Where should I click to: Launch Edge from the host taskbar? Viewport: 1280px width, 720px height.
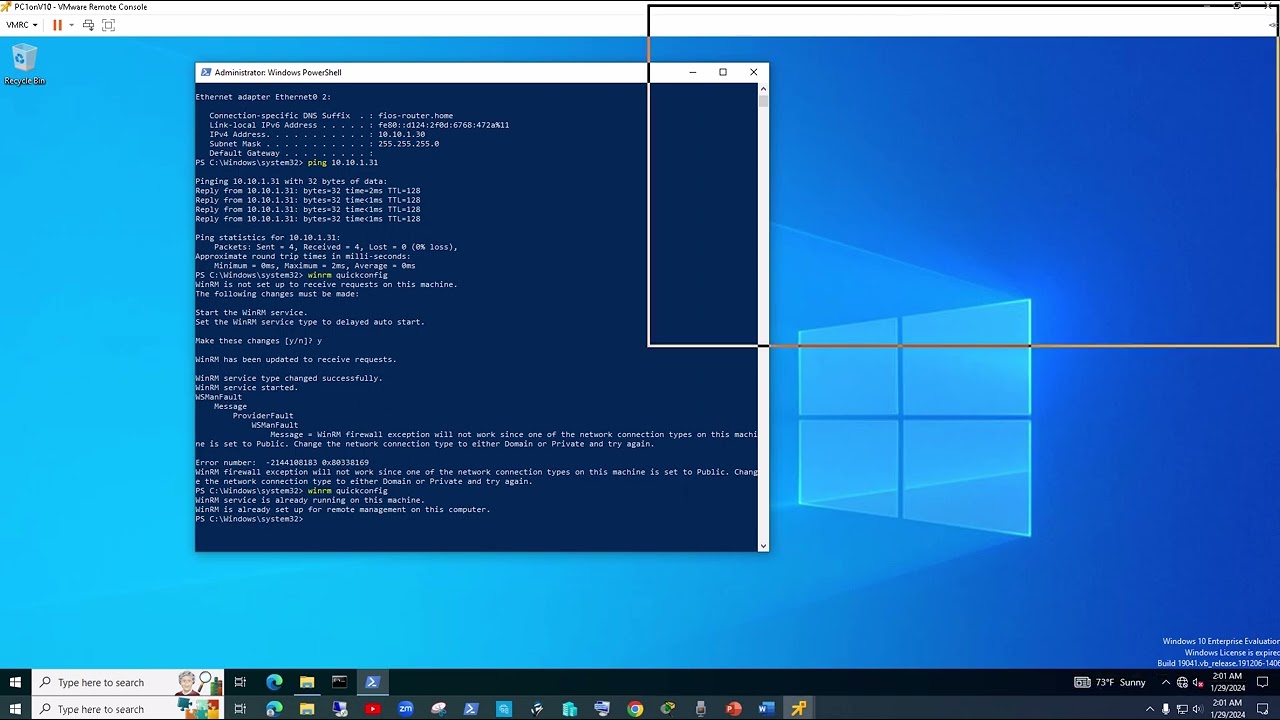(x=274, y=709)
